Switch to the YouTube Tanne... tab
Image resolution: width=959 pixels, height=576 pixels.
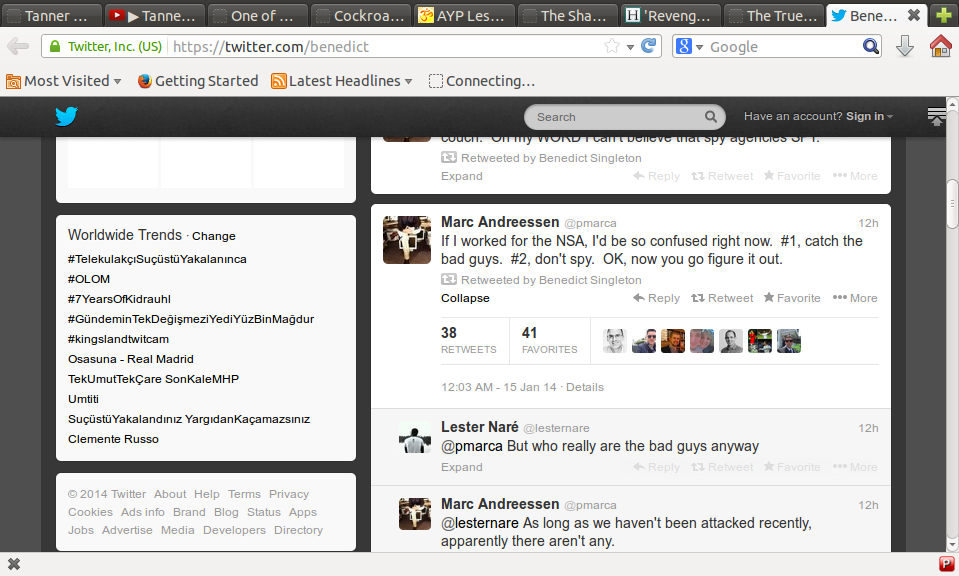[154, 15]
